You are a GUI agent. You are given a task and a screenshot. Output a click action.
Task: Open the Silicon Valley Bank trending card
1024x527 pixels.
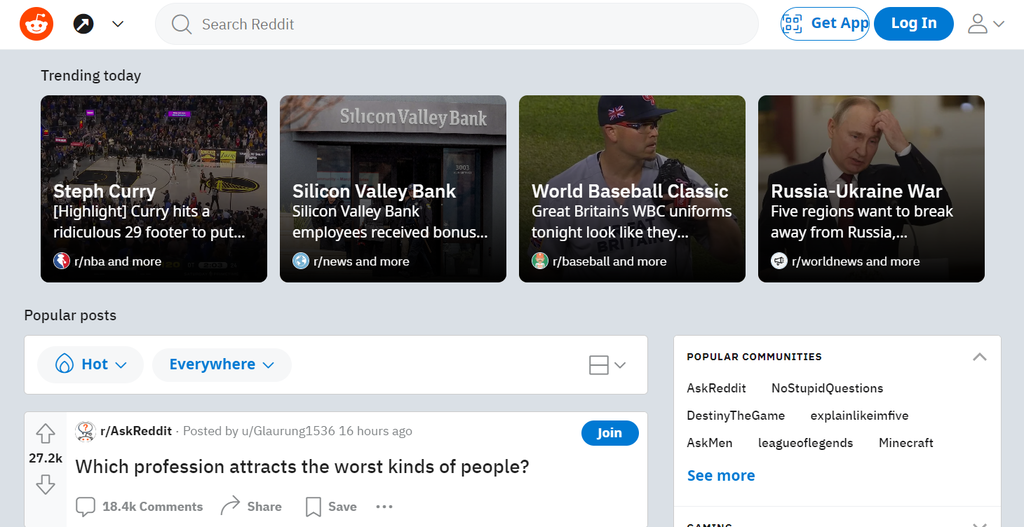393,188
